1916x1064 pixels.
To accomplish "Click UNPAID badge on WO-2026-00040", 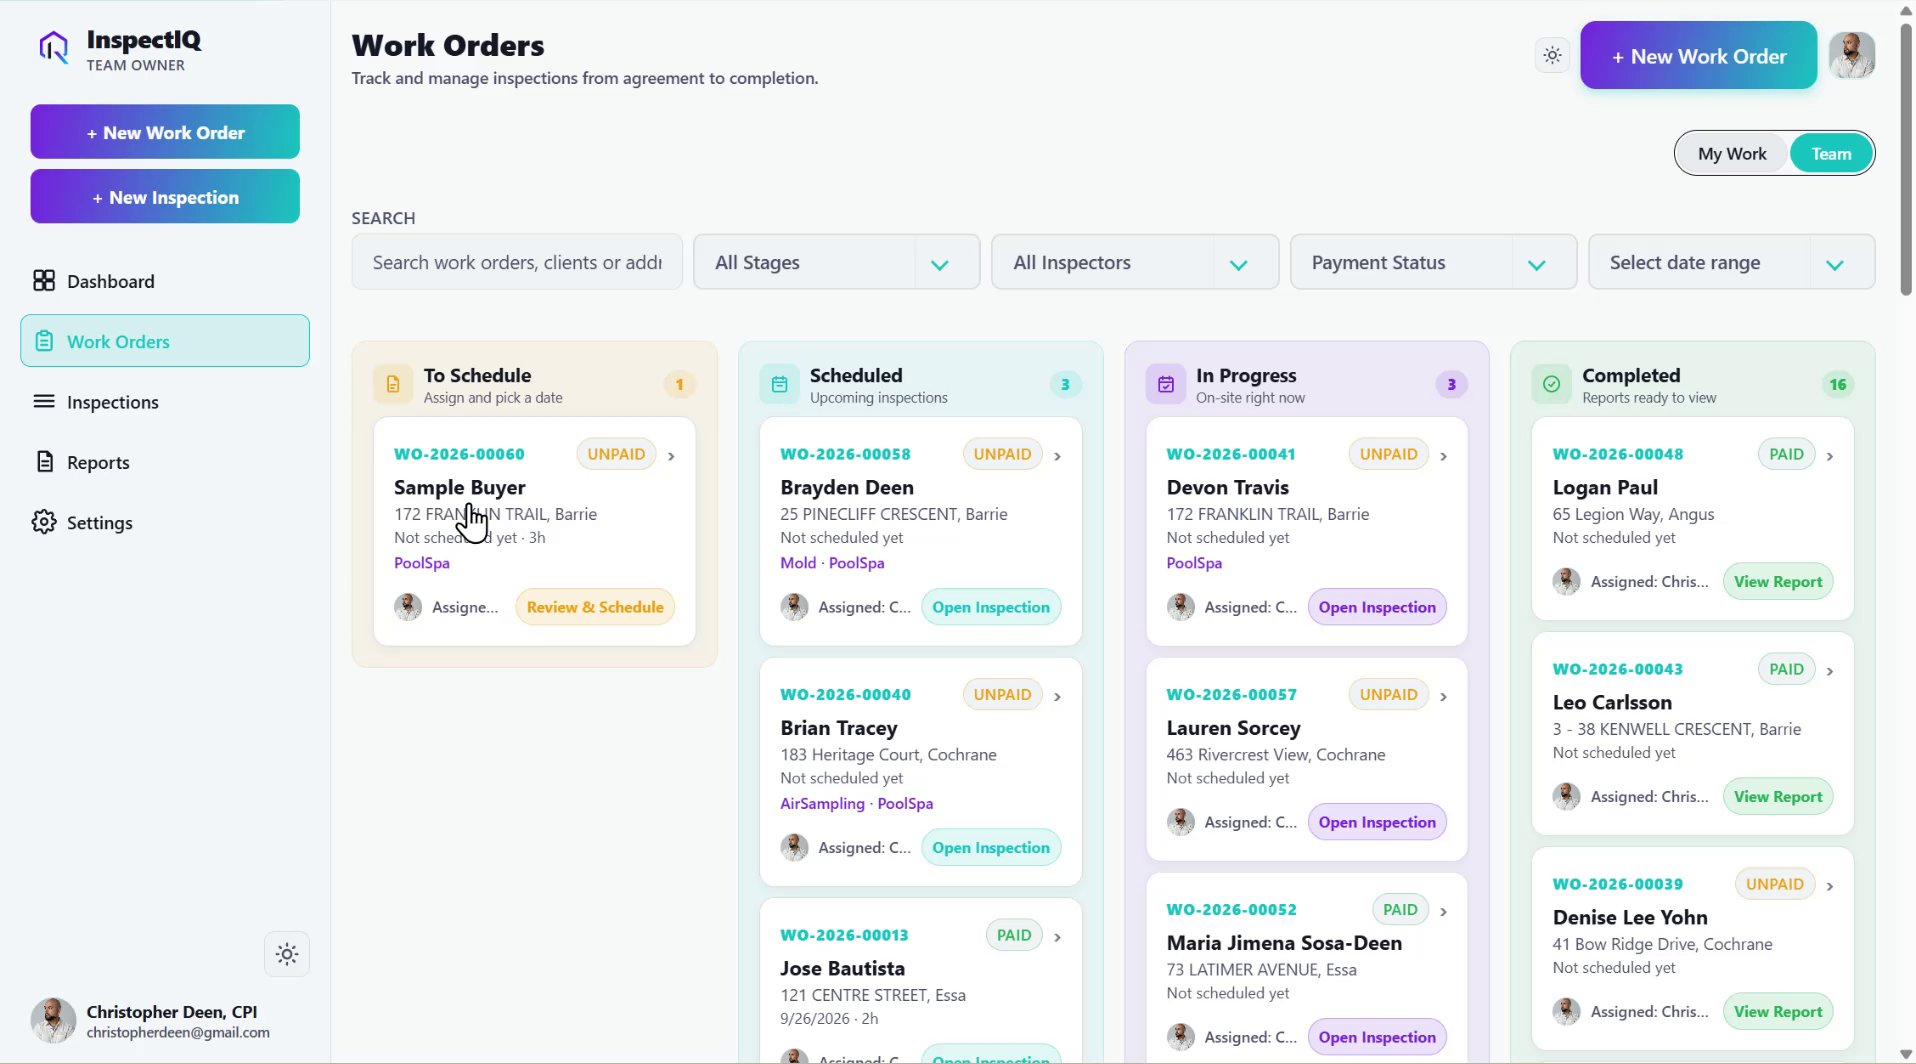I will pyautogui.click(x=1002, y=695).
